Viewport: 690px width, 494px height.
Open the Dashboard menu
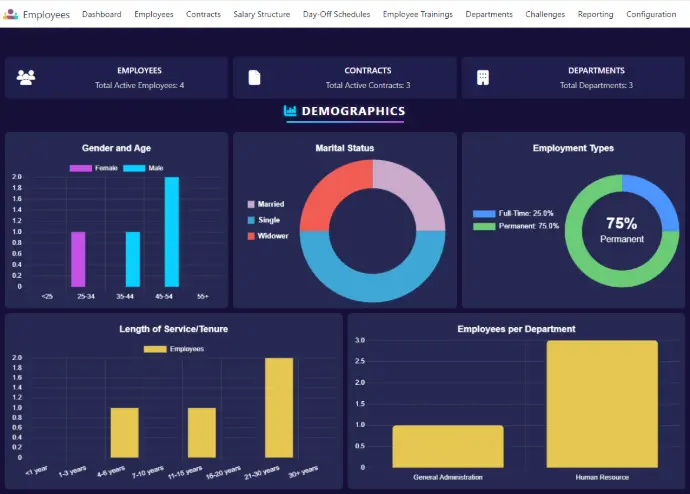[102, 14]
